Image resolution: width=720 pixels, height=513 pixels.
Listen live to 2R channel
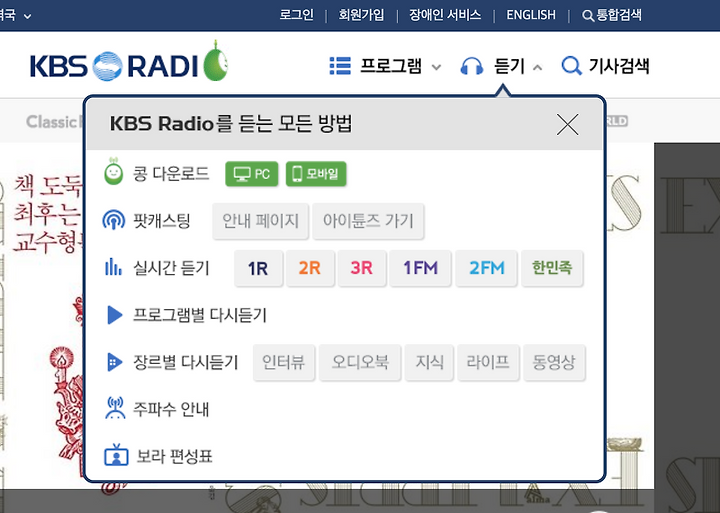(310, 268)
